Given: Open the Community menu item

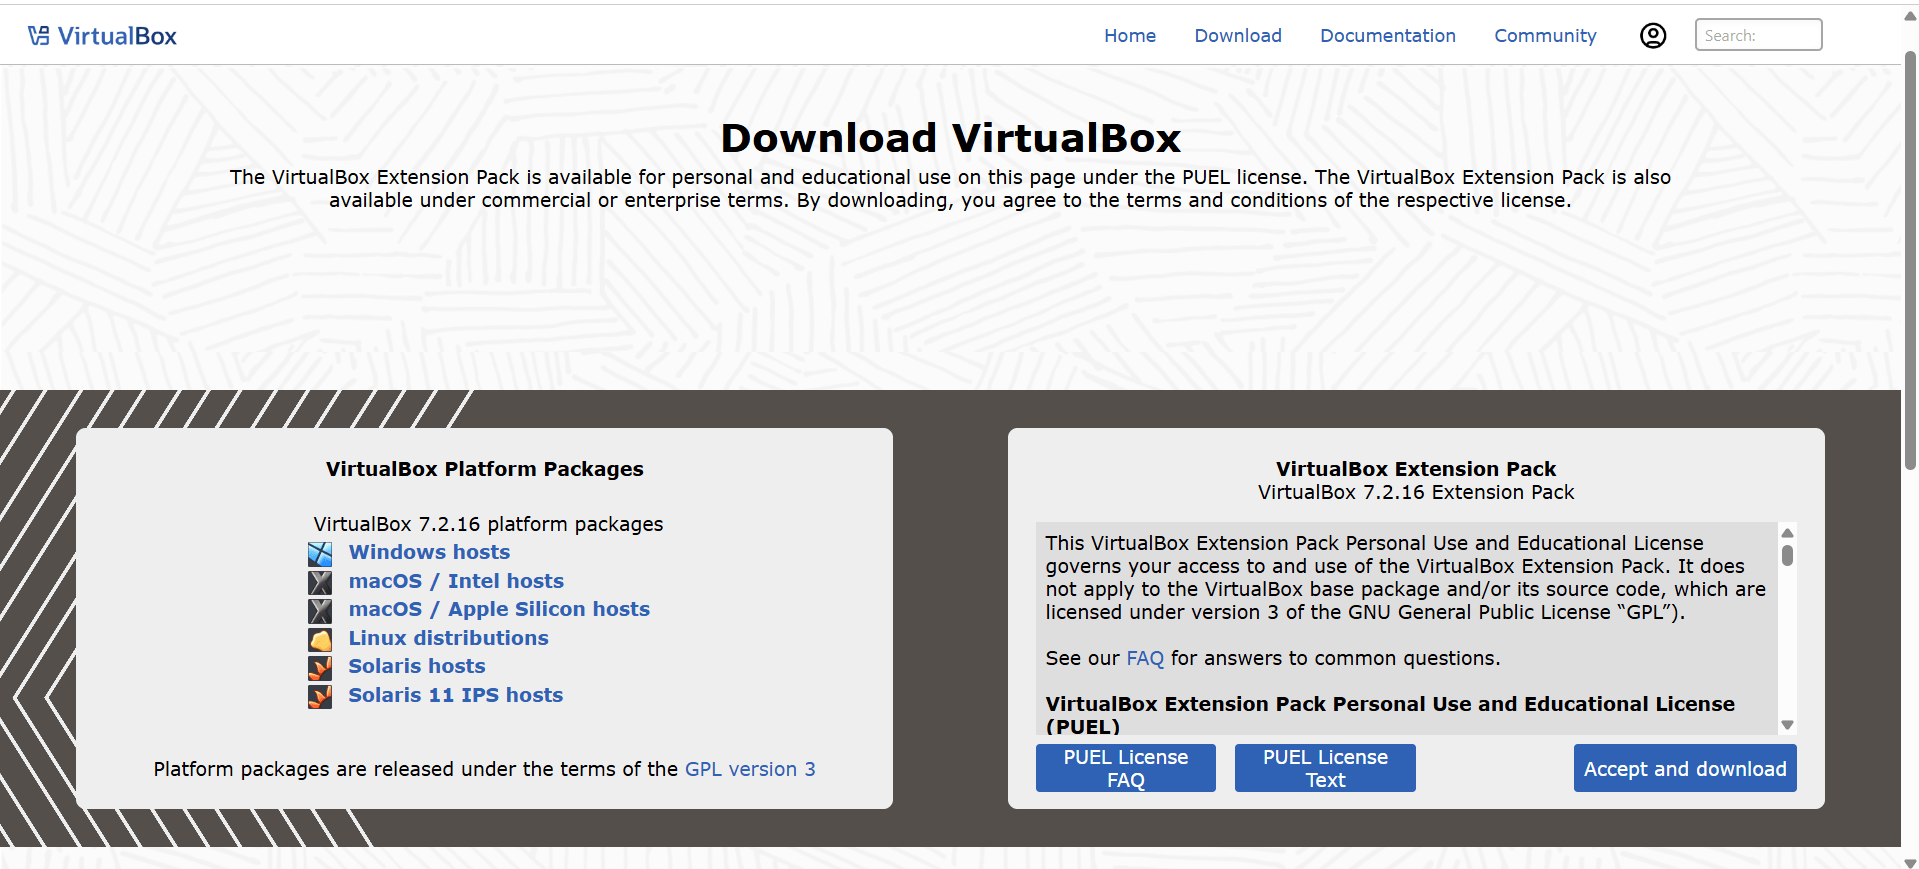Looking at the screenshot, I should (1545, 36).
